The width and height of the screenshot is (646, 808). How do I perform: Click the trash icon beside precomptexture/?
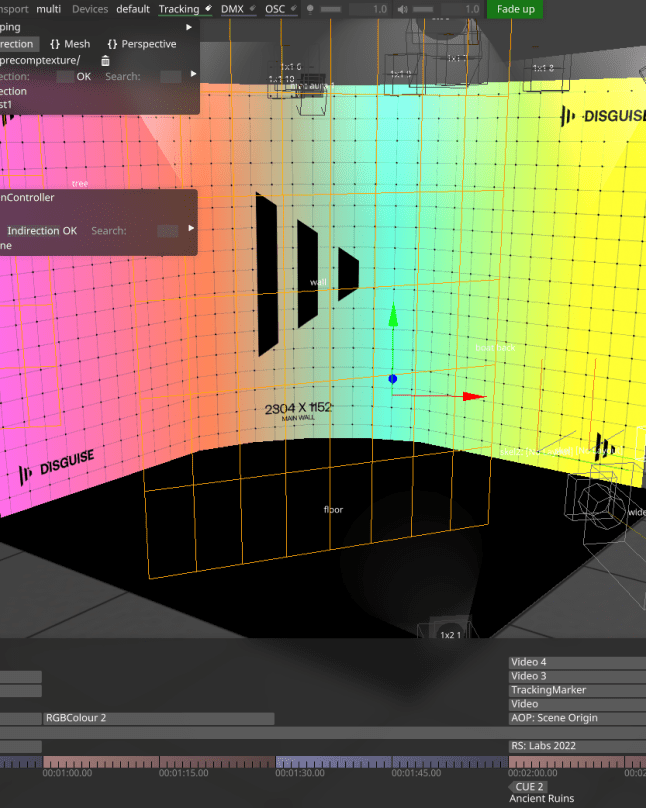pyautogui.click(x=105, y=61)
